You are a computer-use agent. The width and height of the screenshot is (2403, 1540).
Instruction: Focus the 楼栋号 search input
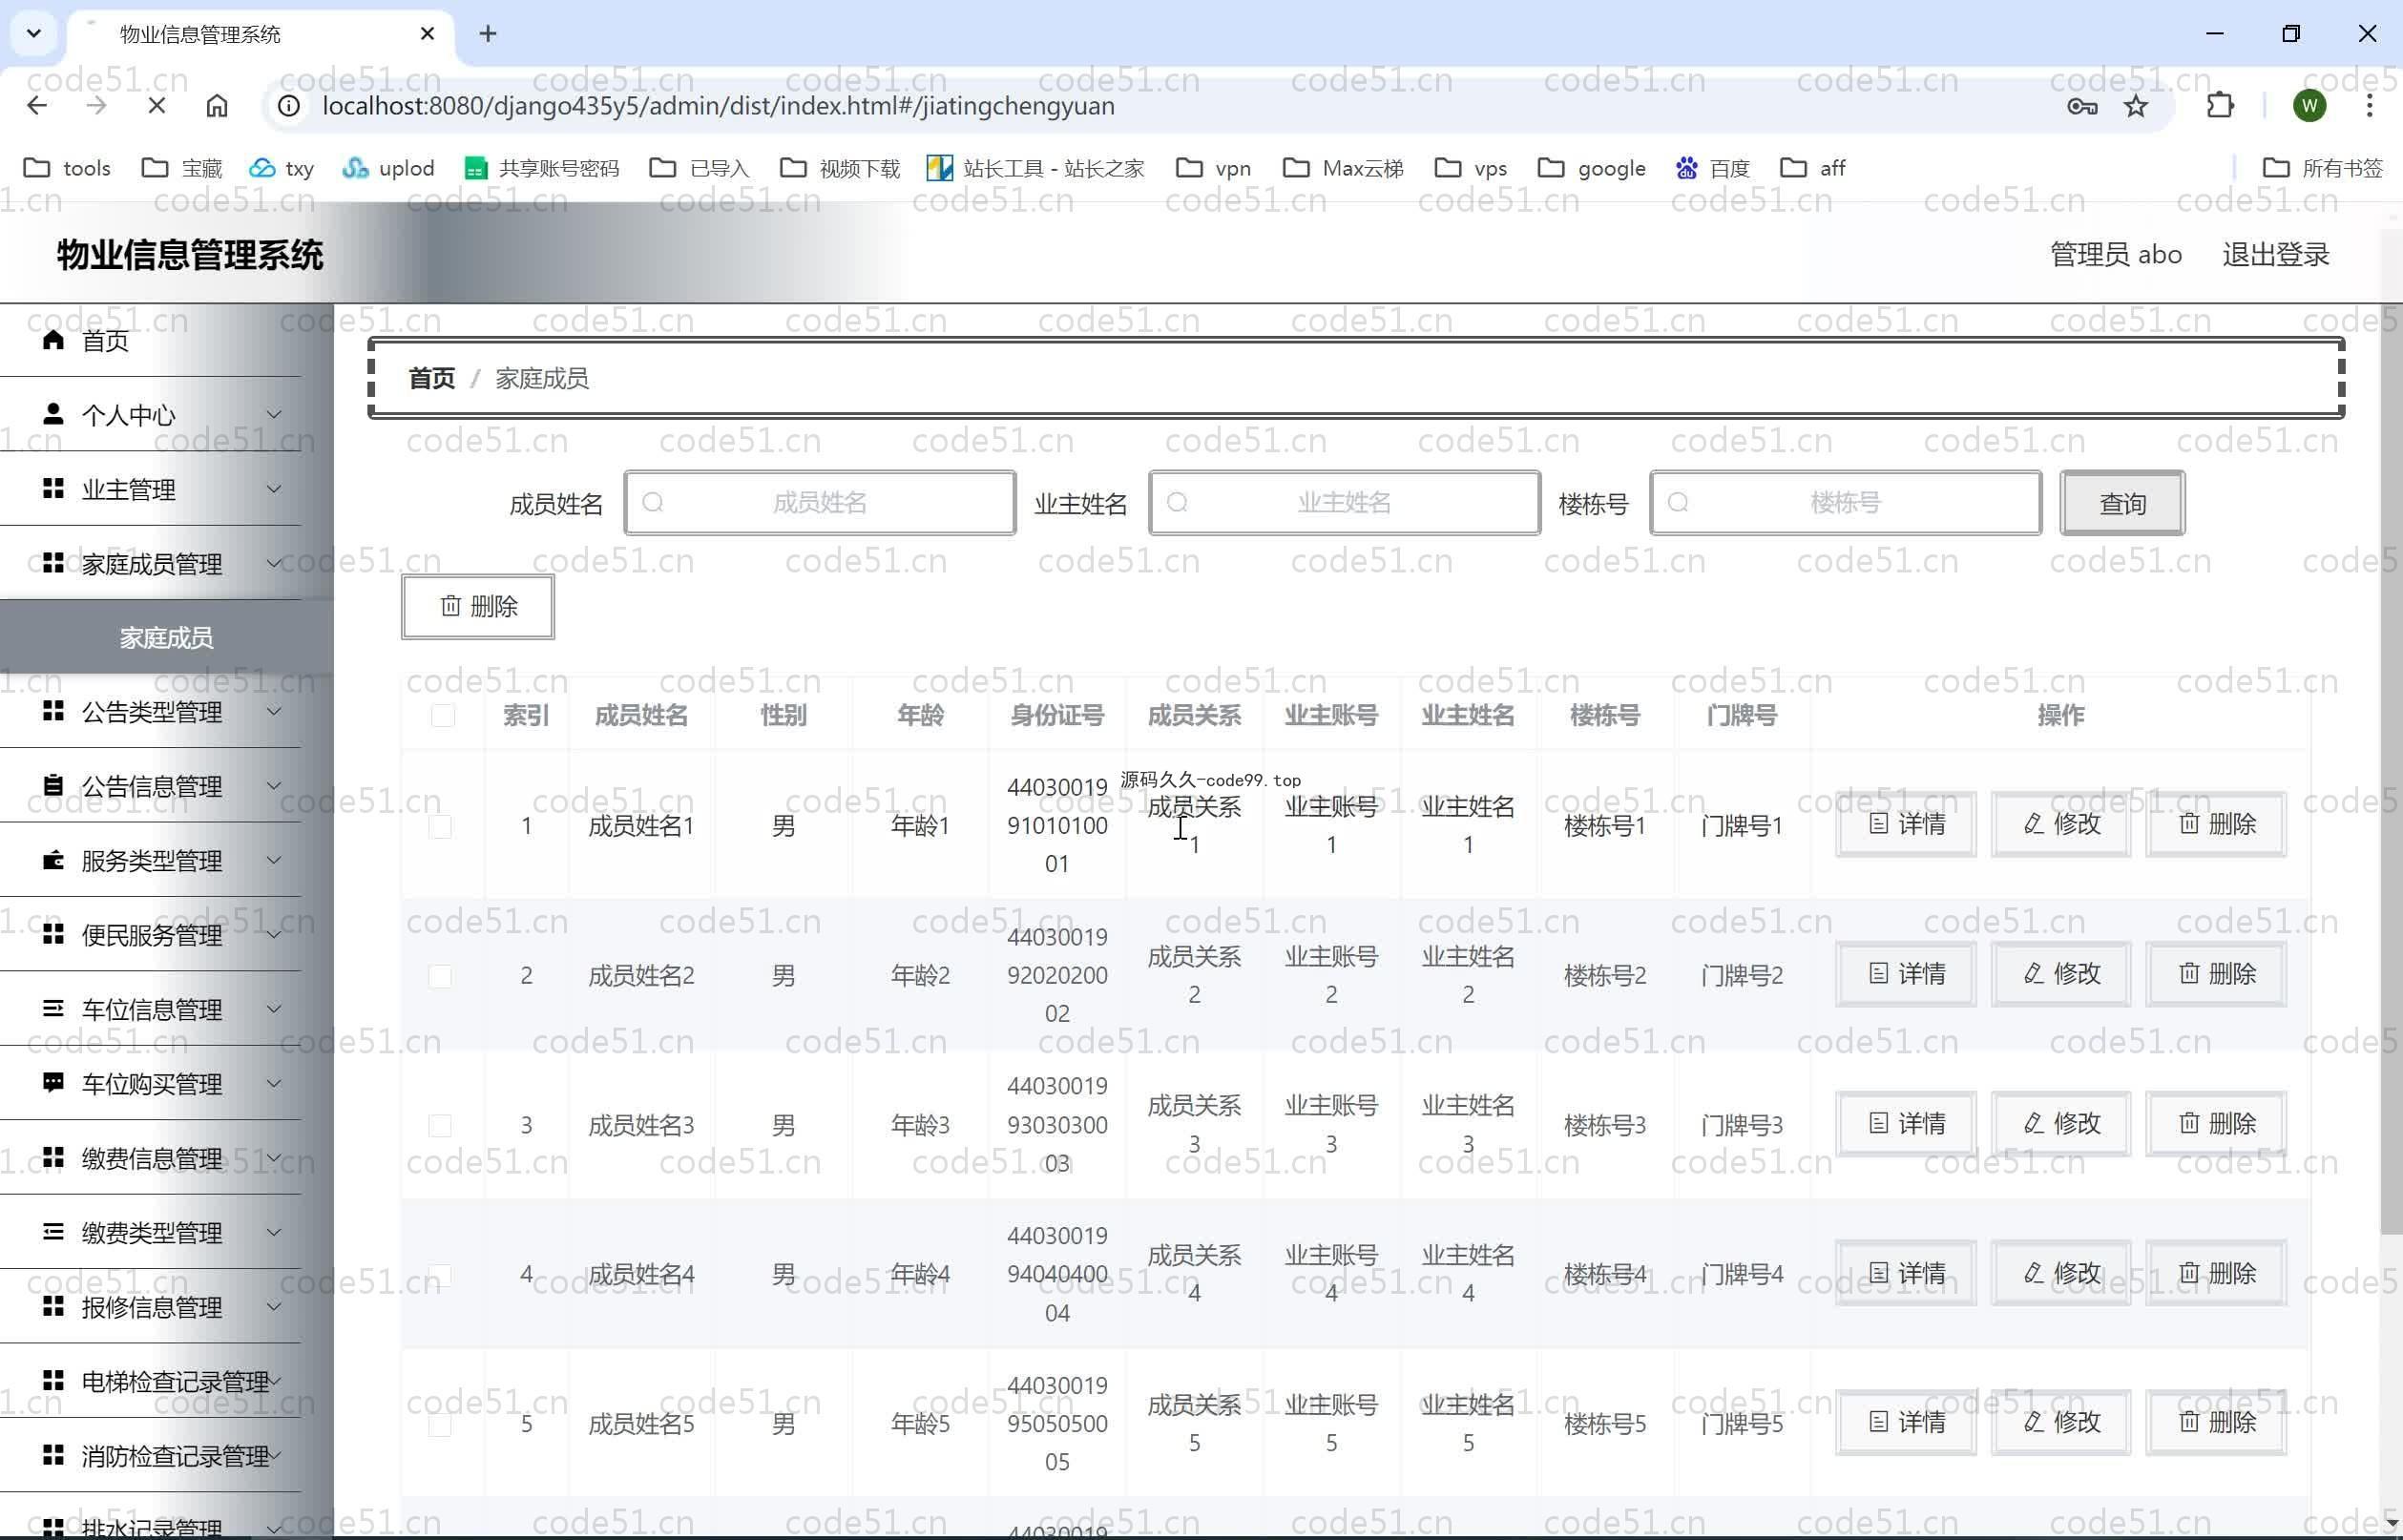click(x=1845, y=503)
